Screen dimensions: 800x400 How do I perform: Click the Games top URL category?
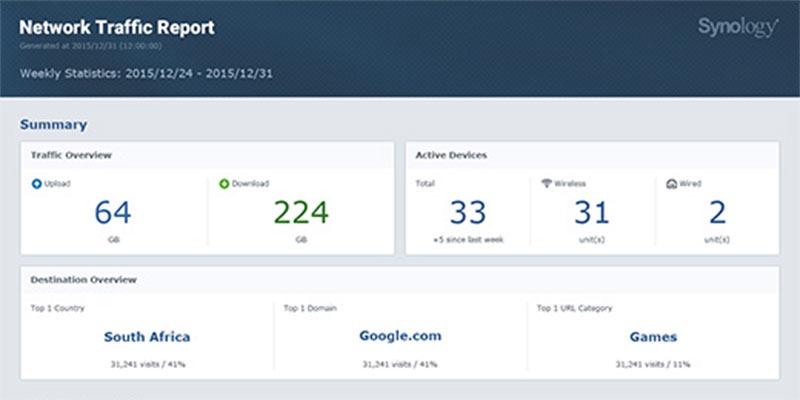tap(653, 337)
